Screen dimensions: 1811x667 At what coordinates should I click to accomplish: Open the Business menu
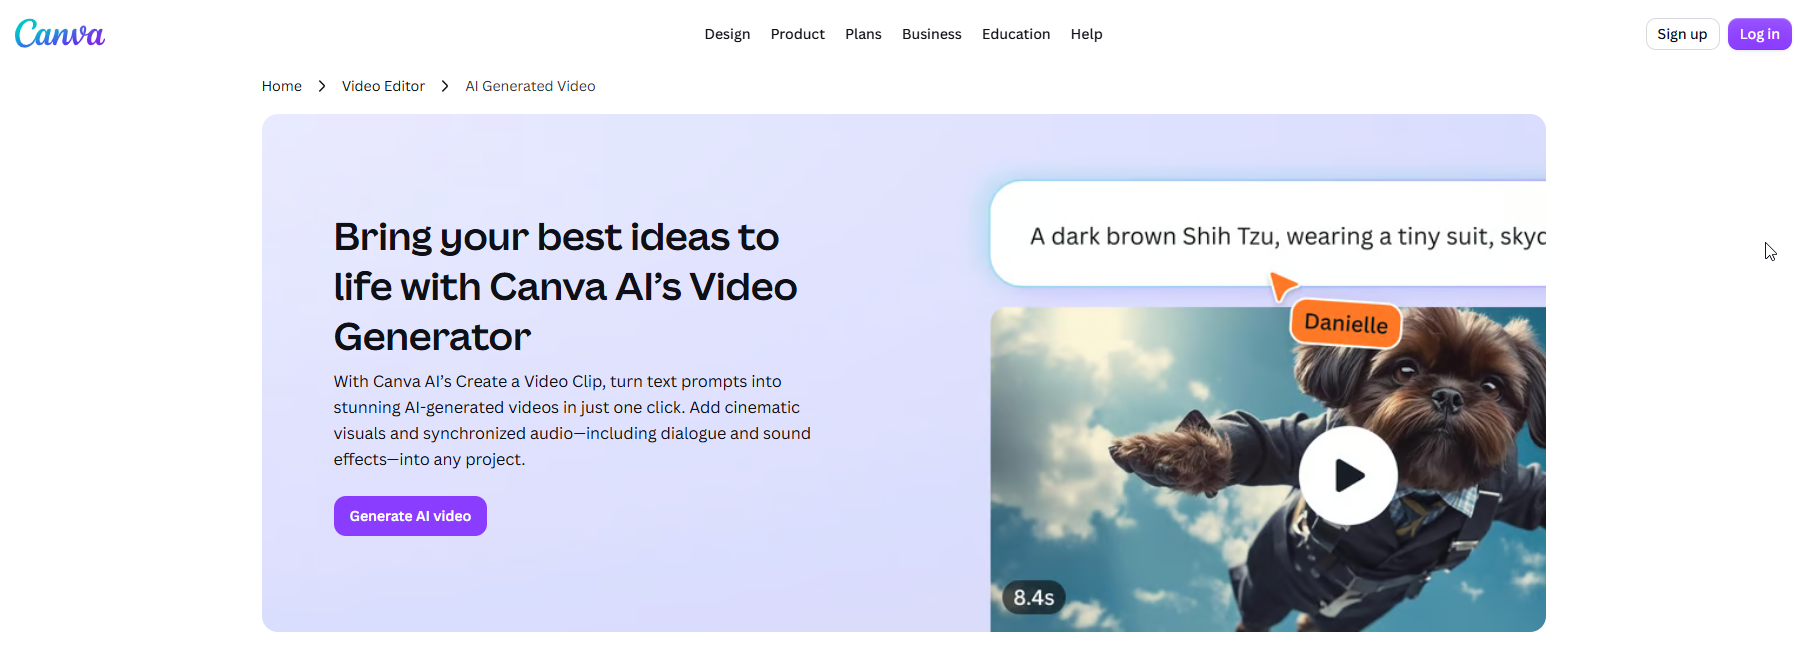pyautogui.click(x=932, y=34)
